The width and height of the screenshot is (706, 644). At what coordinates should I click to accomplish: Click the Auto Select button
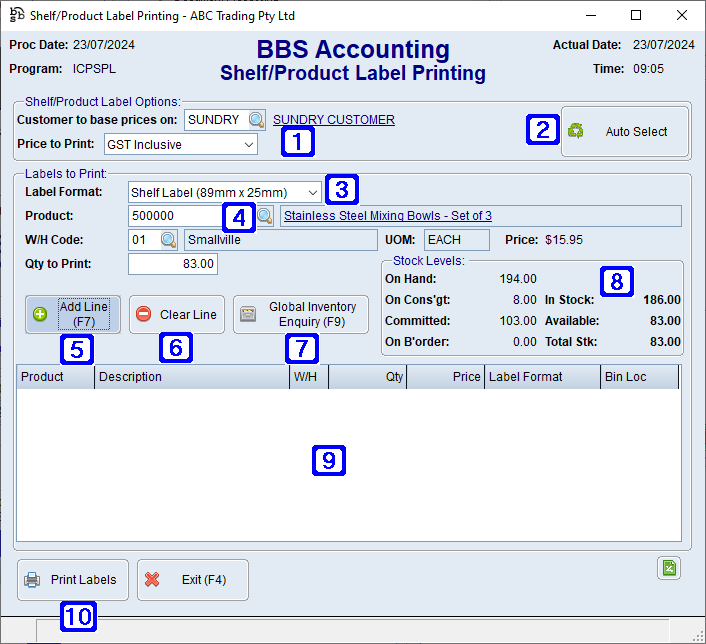(625, 132)
